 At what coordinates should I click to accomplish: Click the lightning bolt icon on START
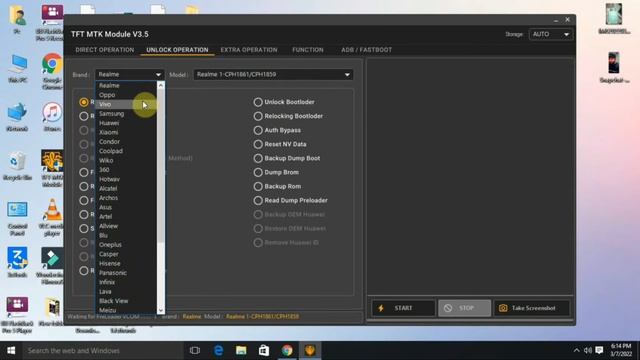pos(381,308)
